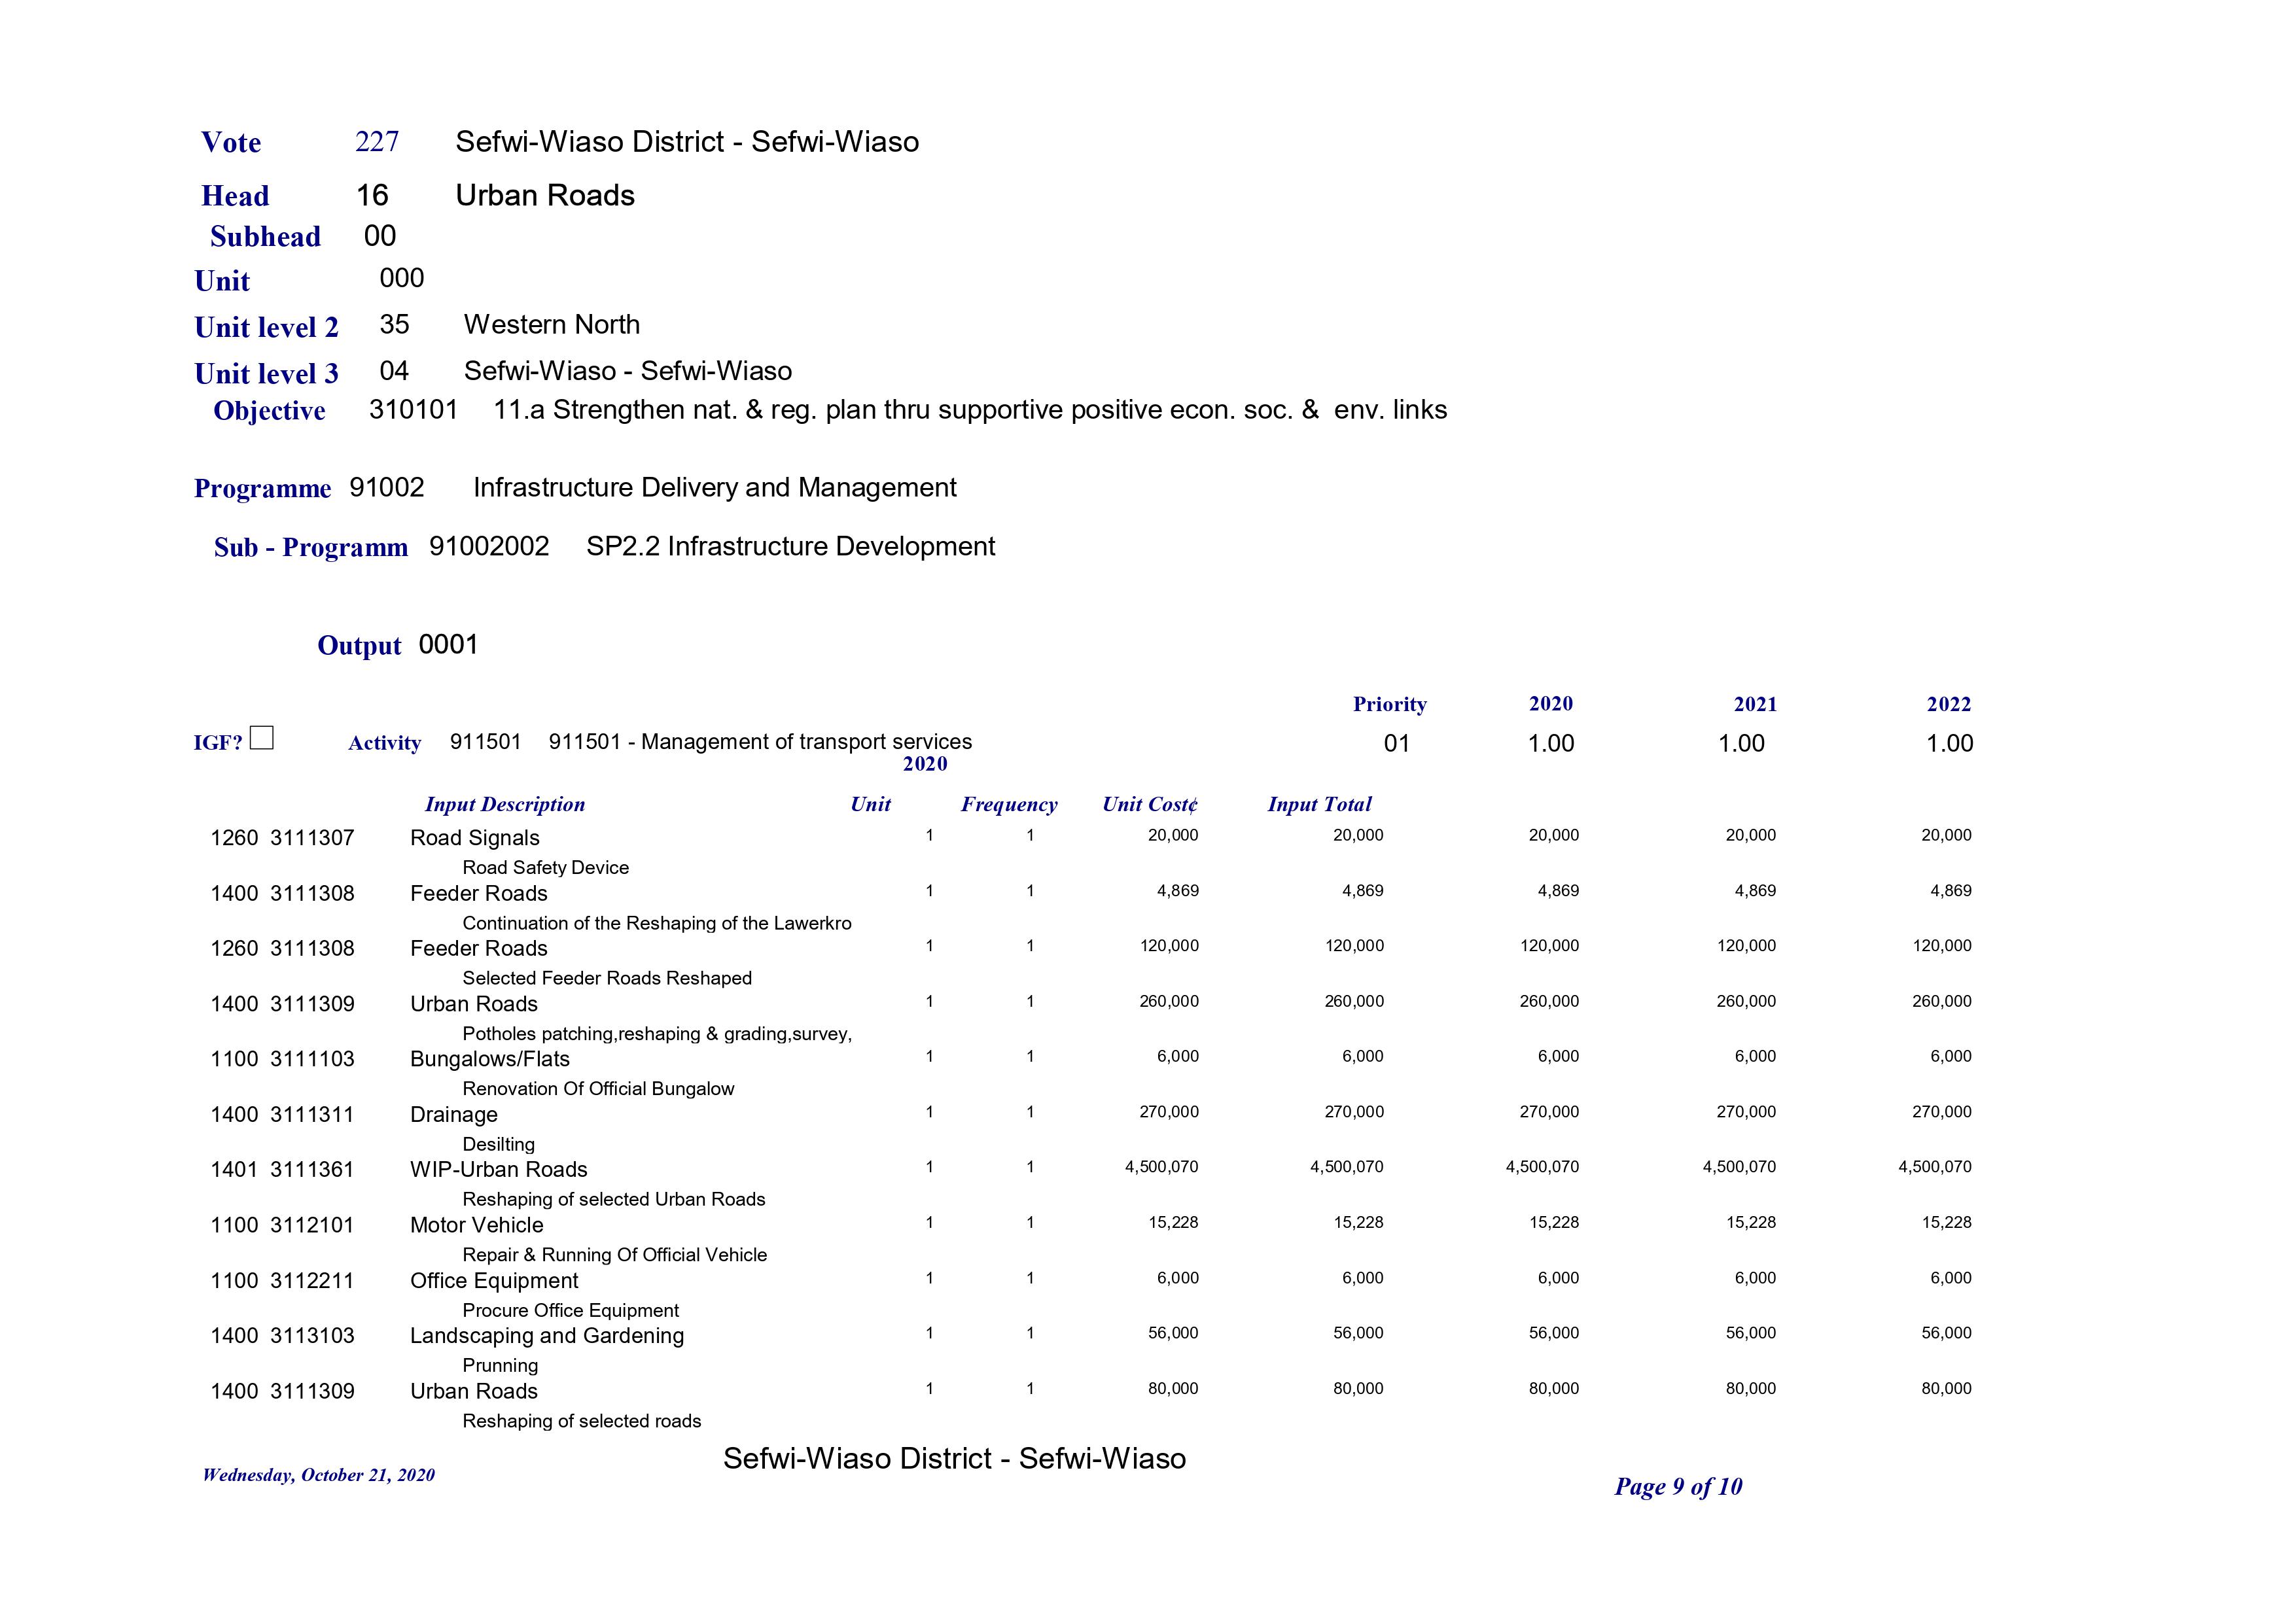
Task: Click activity code 911501
Action: click(x=485, y=742)
